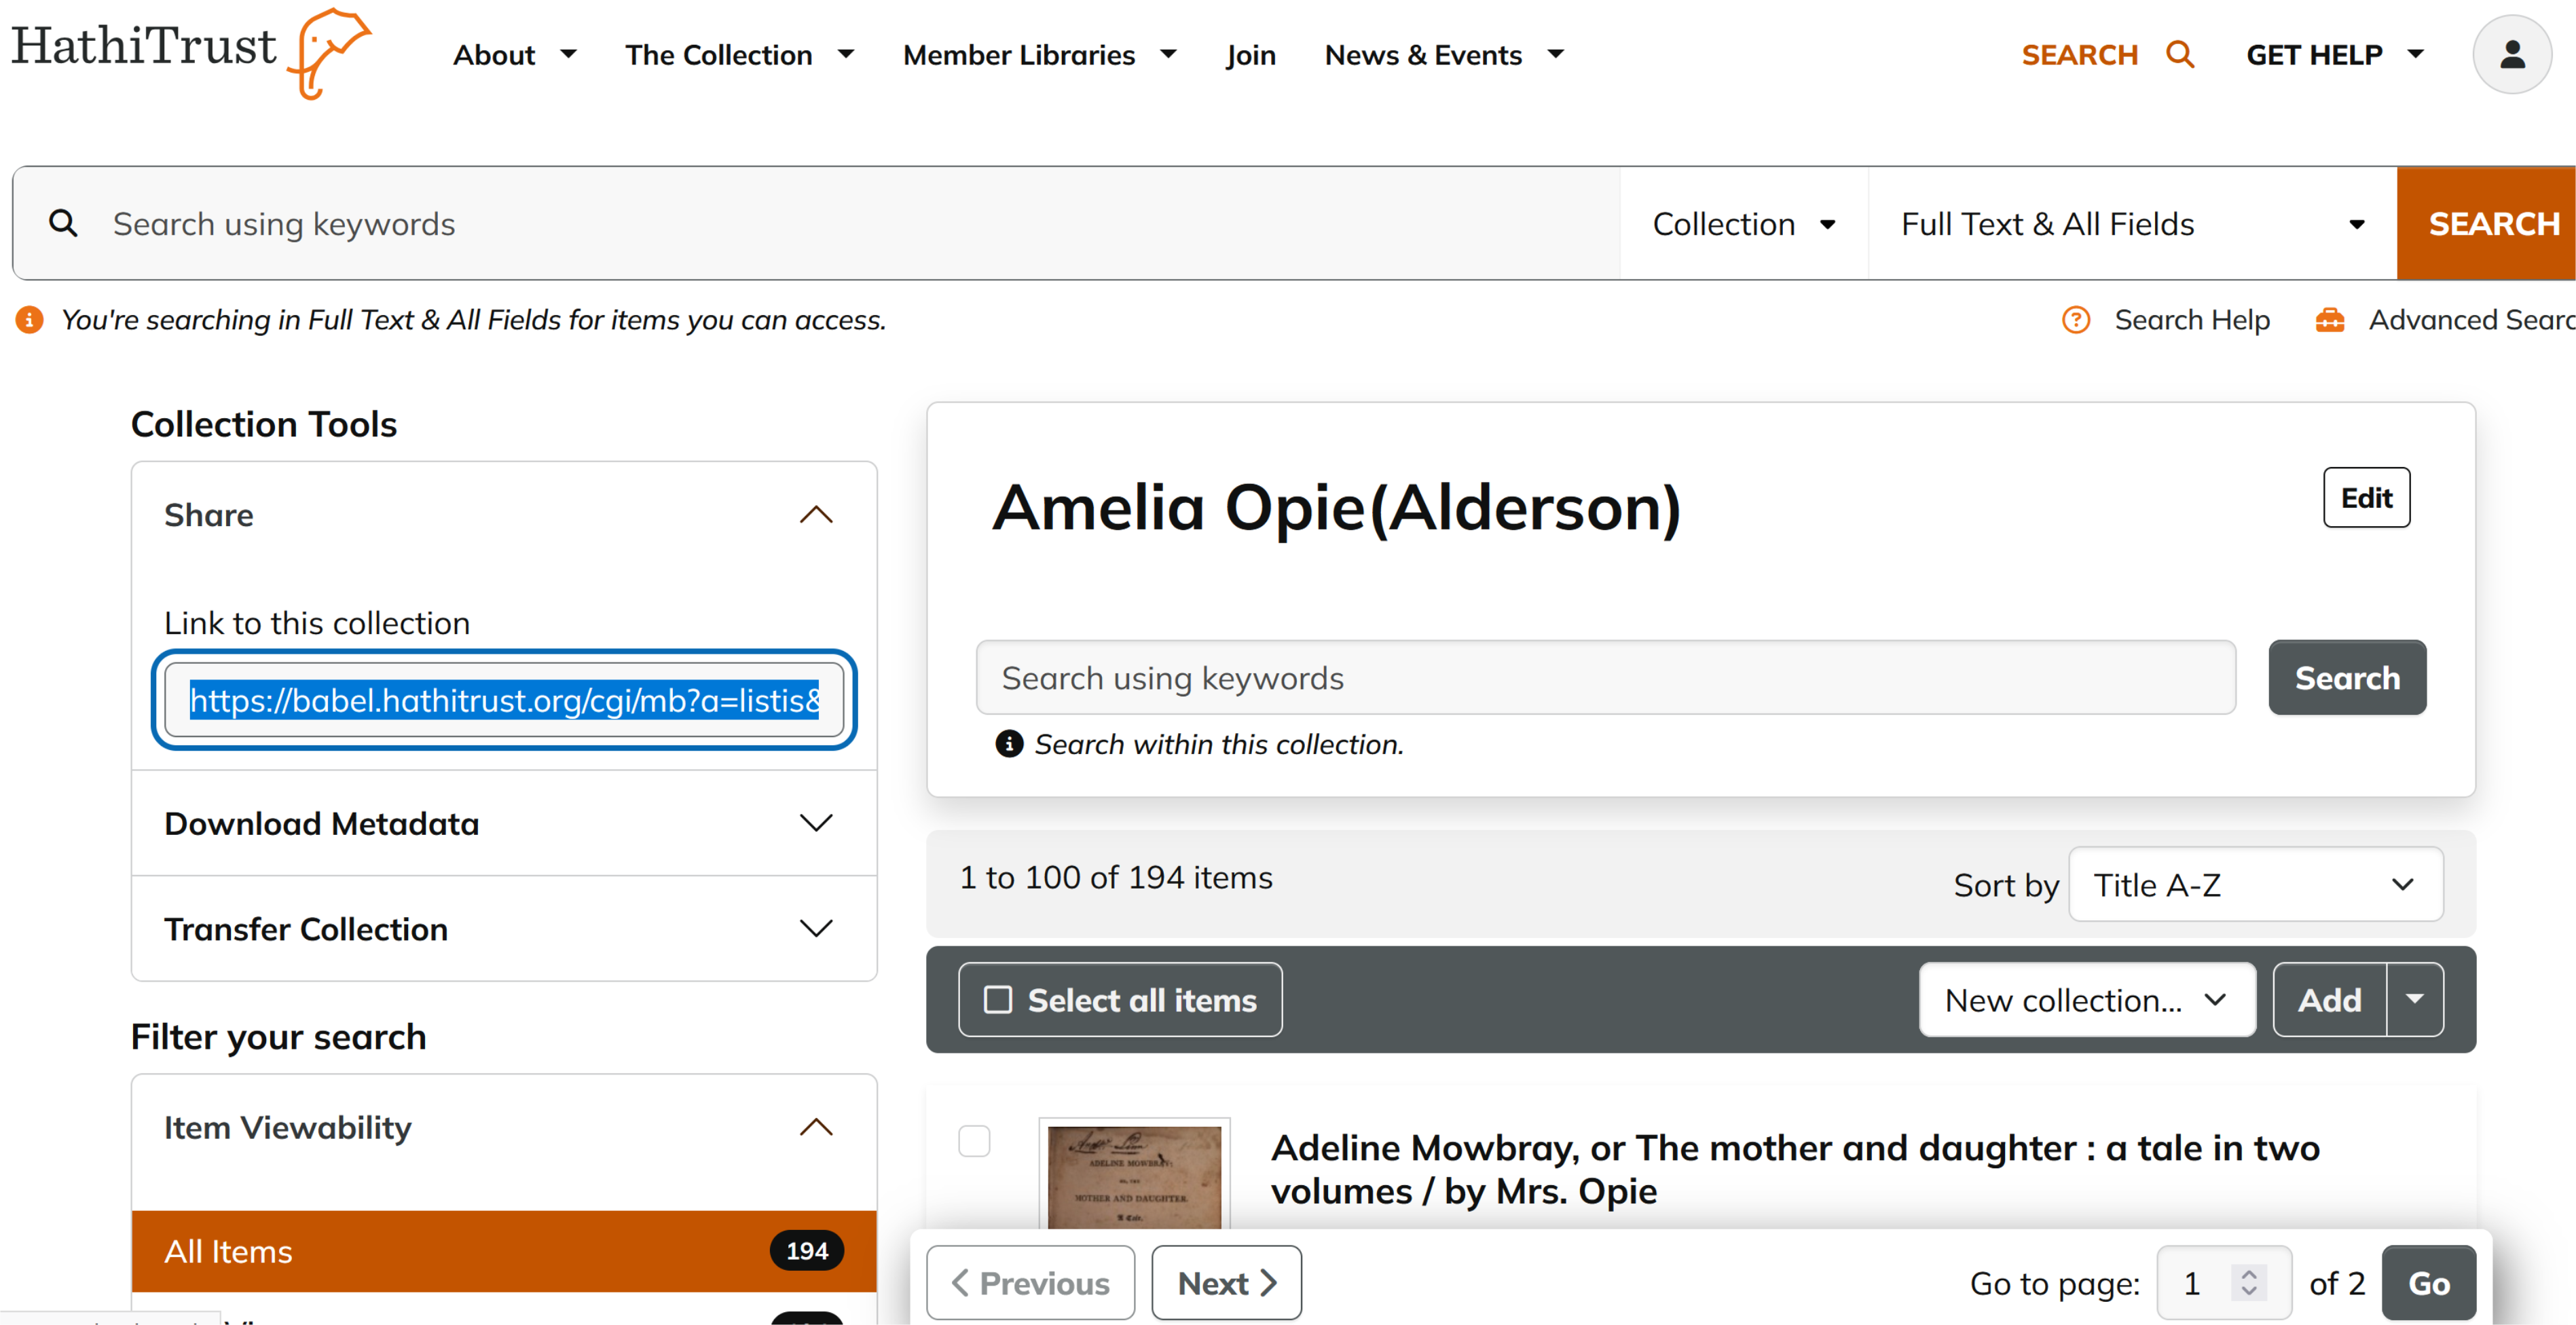Click the info icon beside Search within collection
This screenshot has height=1325, width=2576.
[1009, 744]
